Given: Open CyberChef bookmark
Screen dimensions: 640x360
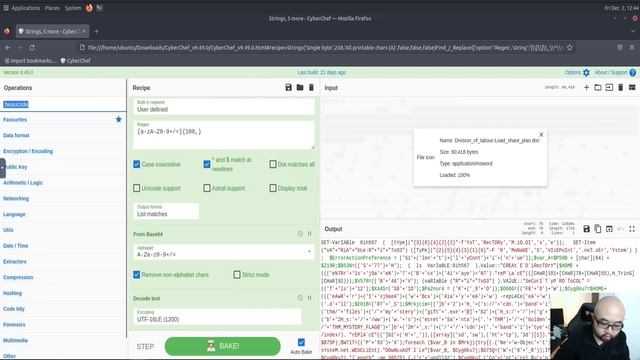Looking at the screenshot, I should pyautogui.click(x=76, y=60).
